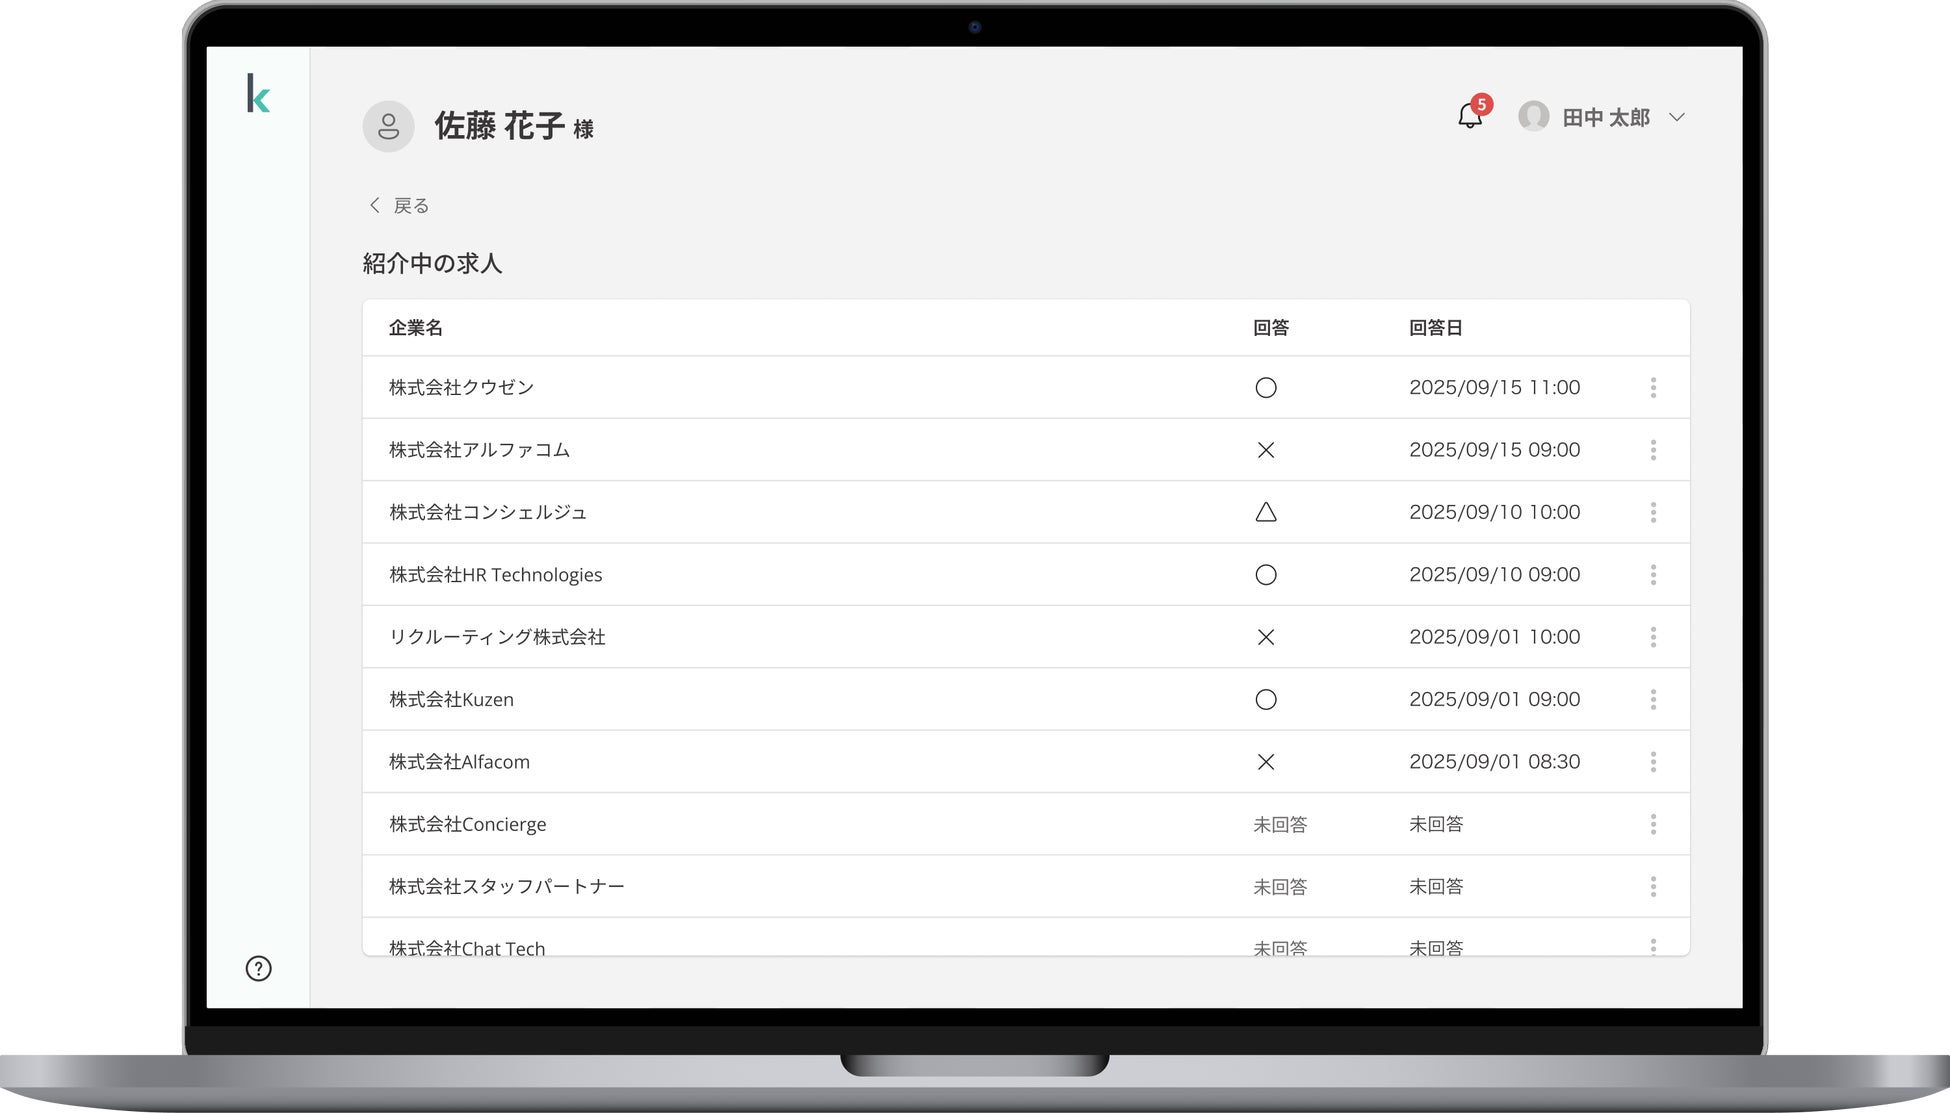Open kebab menu for 株式会社コンシェルジュ row
The height and width of the screenshot is (1113, 1950).
pos(1653,512)
